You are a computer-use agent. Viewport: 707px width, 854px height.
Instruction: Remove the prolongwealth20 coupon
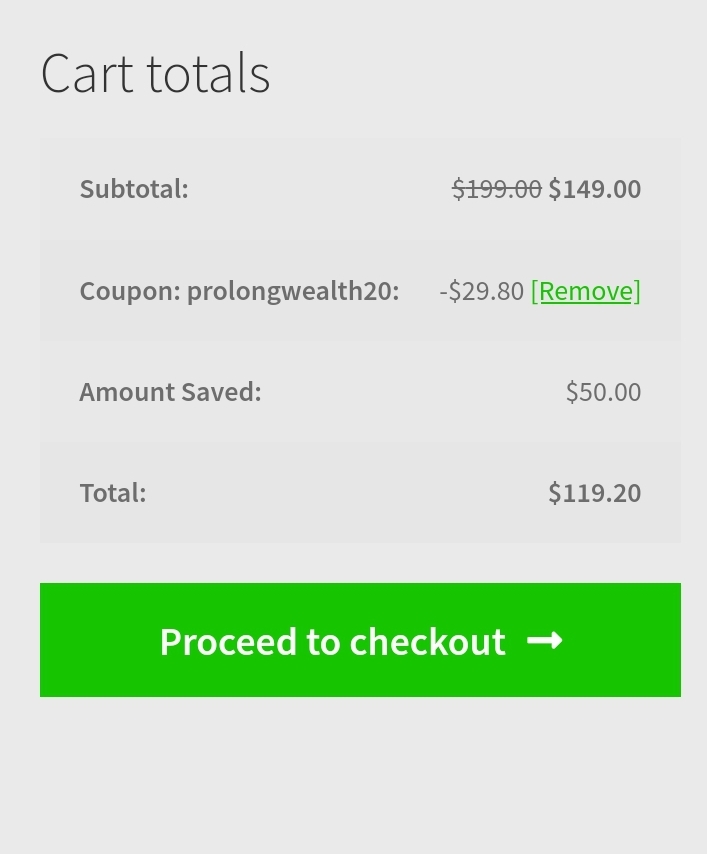click(x=585, y=291)
